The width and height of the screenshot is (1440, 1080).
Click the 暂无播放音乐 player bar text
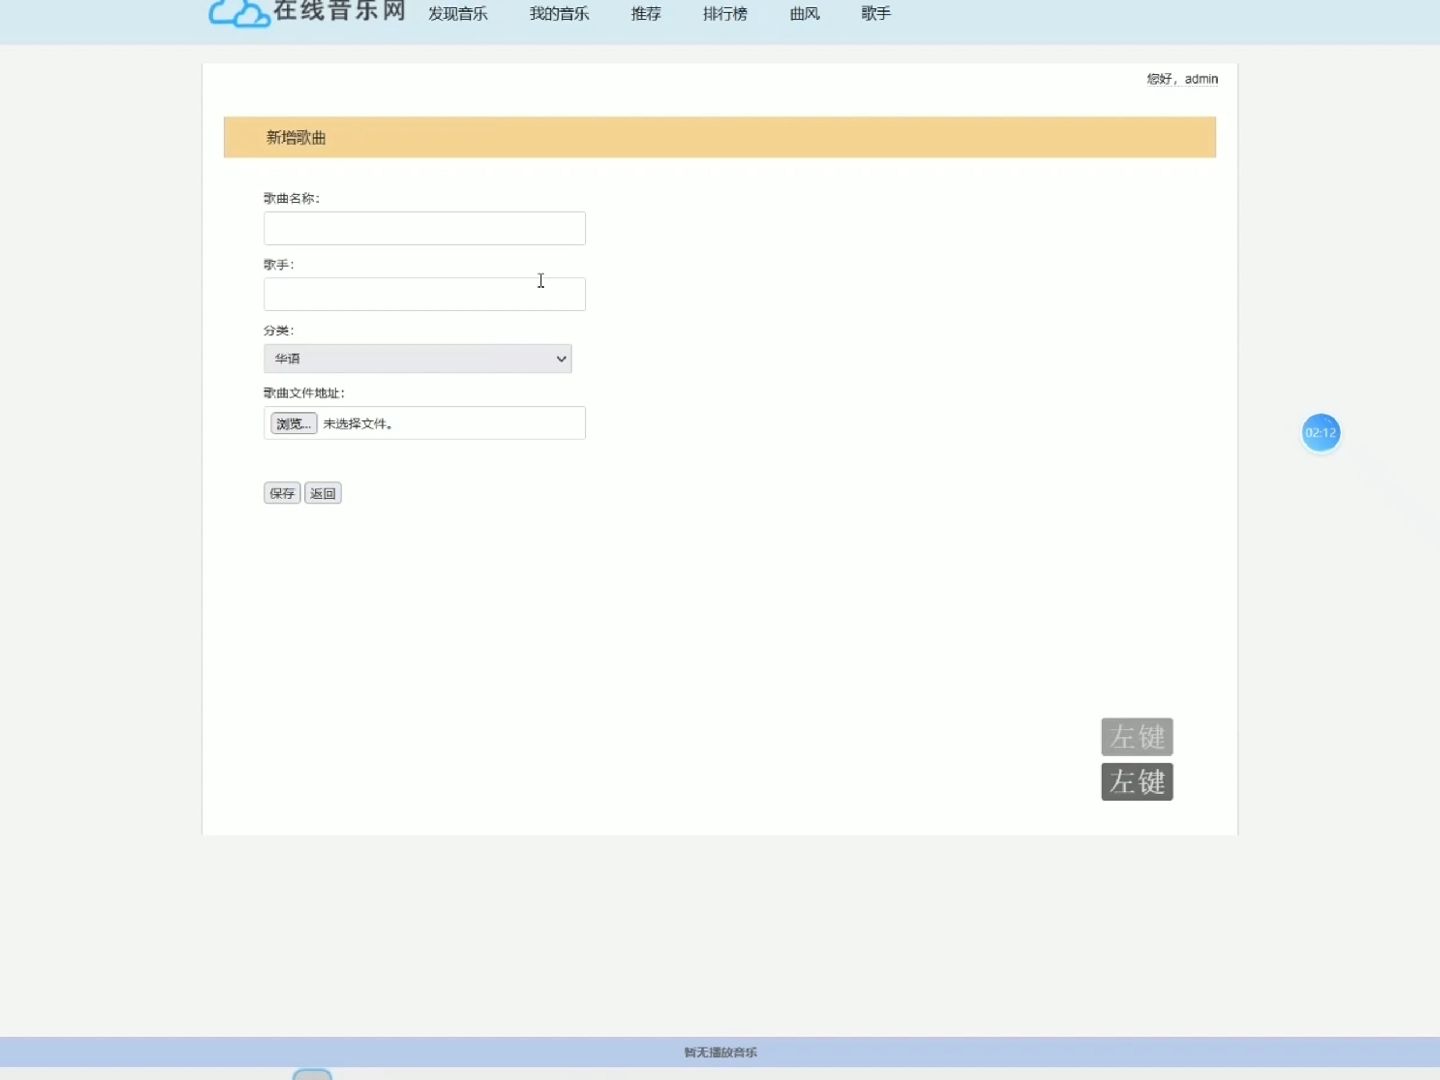[x=720, y=1052]
